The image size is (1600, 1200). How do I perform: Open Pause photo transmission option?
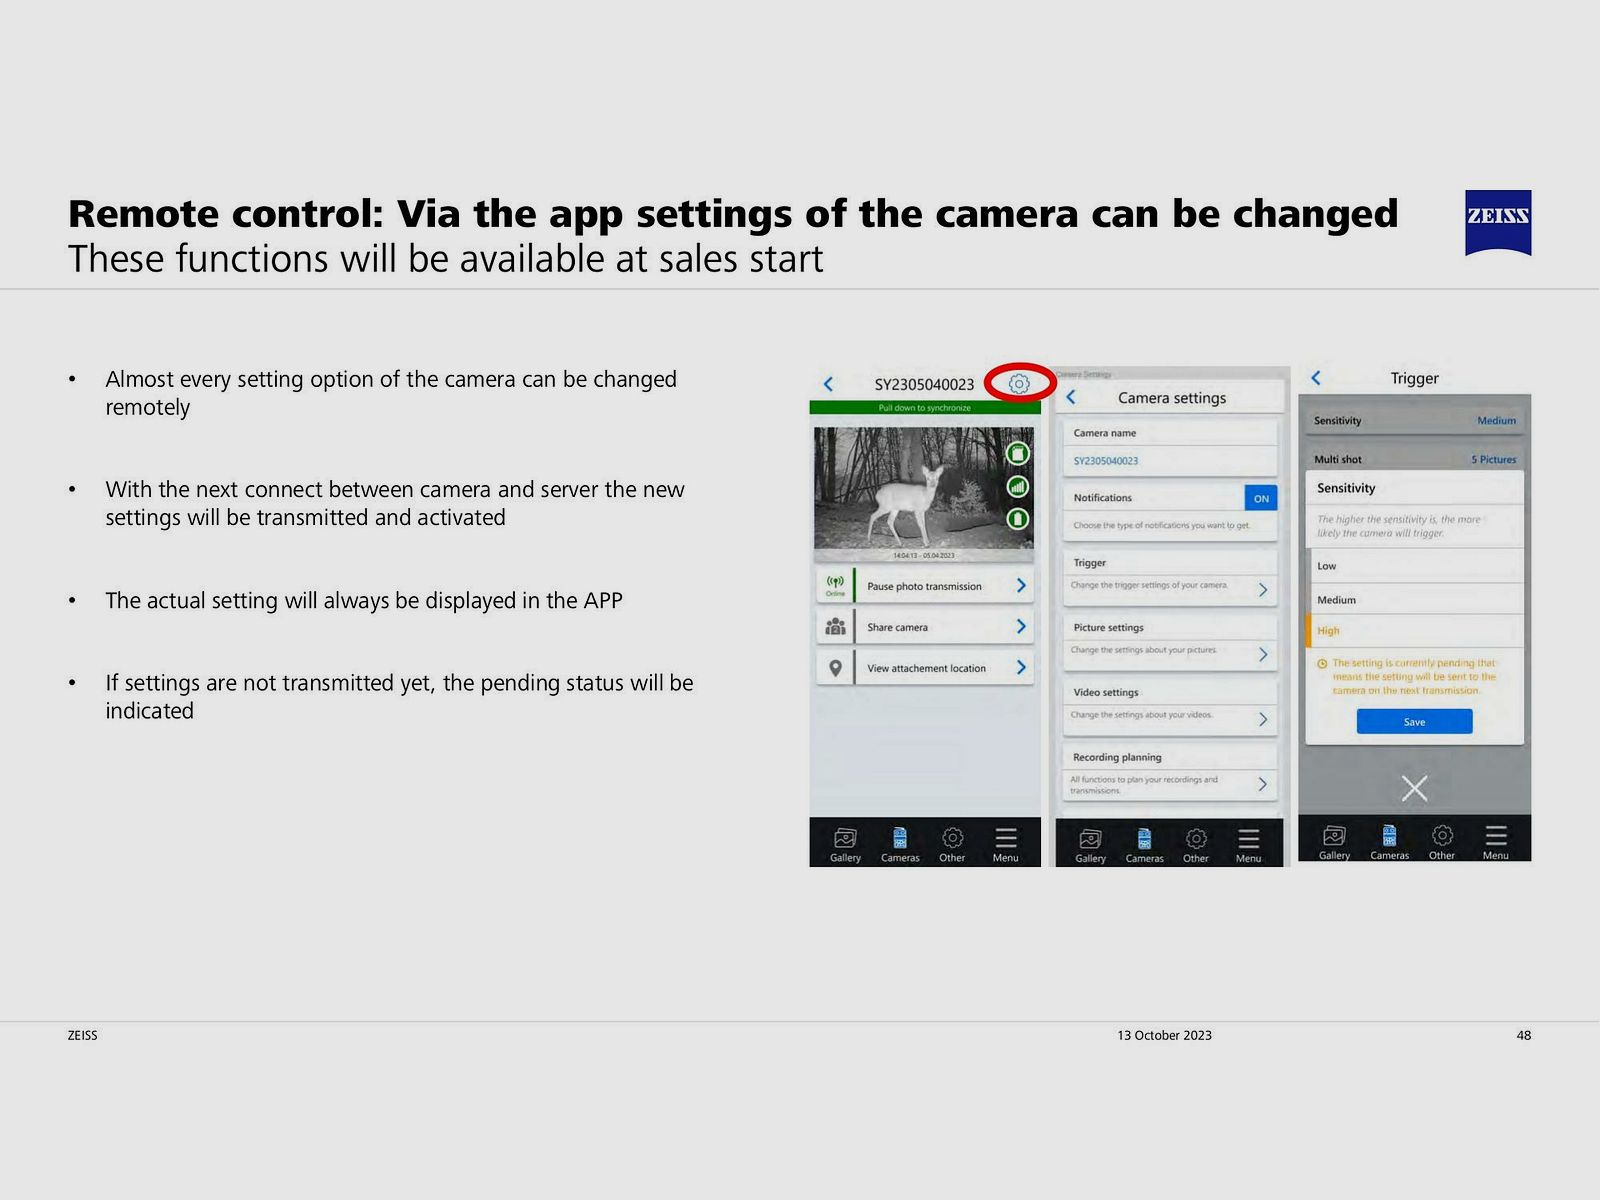(x=925, y=586)
